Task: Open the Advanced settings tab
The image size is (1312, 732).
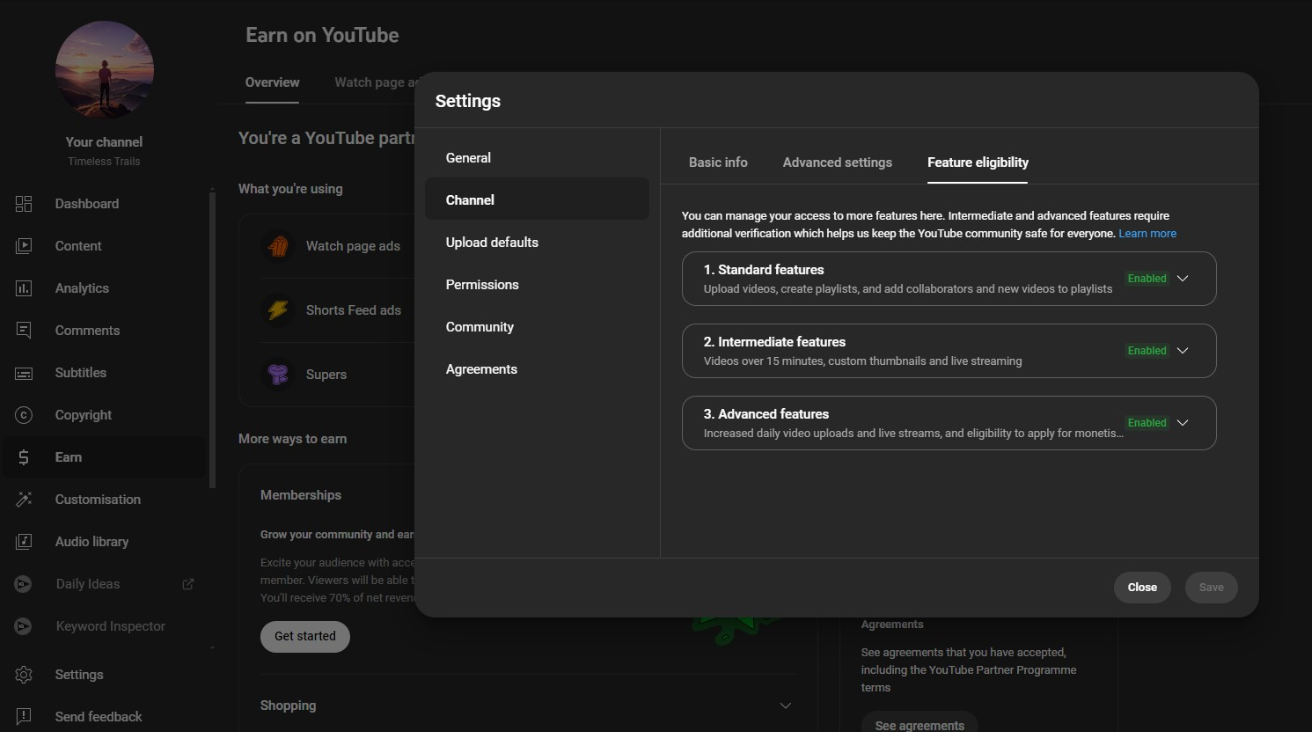Action: (837, 162)
